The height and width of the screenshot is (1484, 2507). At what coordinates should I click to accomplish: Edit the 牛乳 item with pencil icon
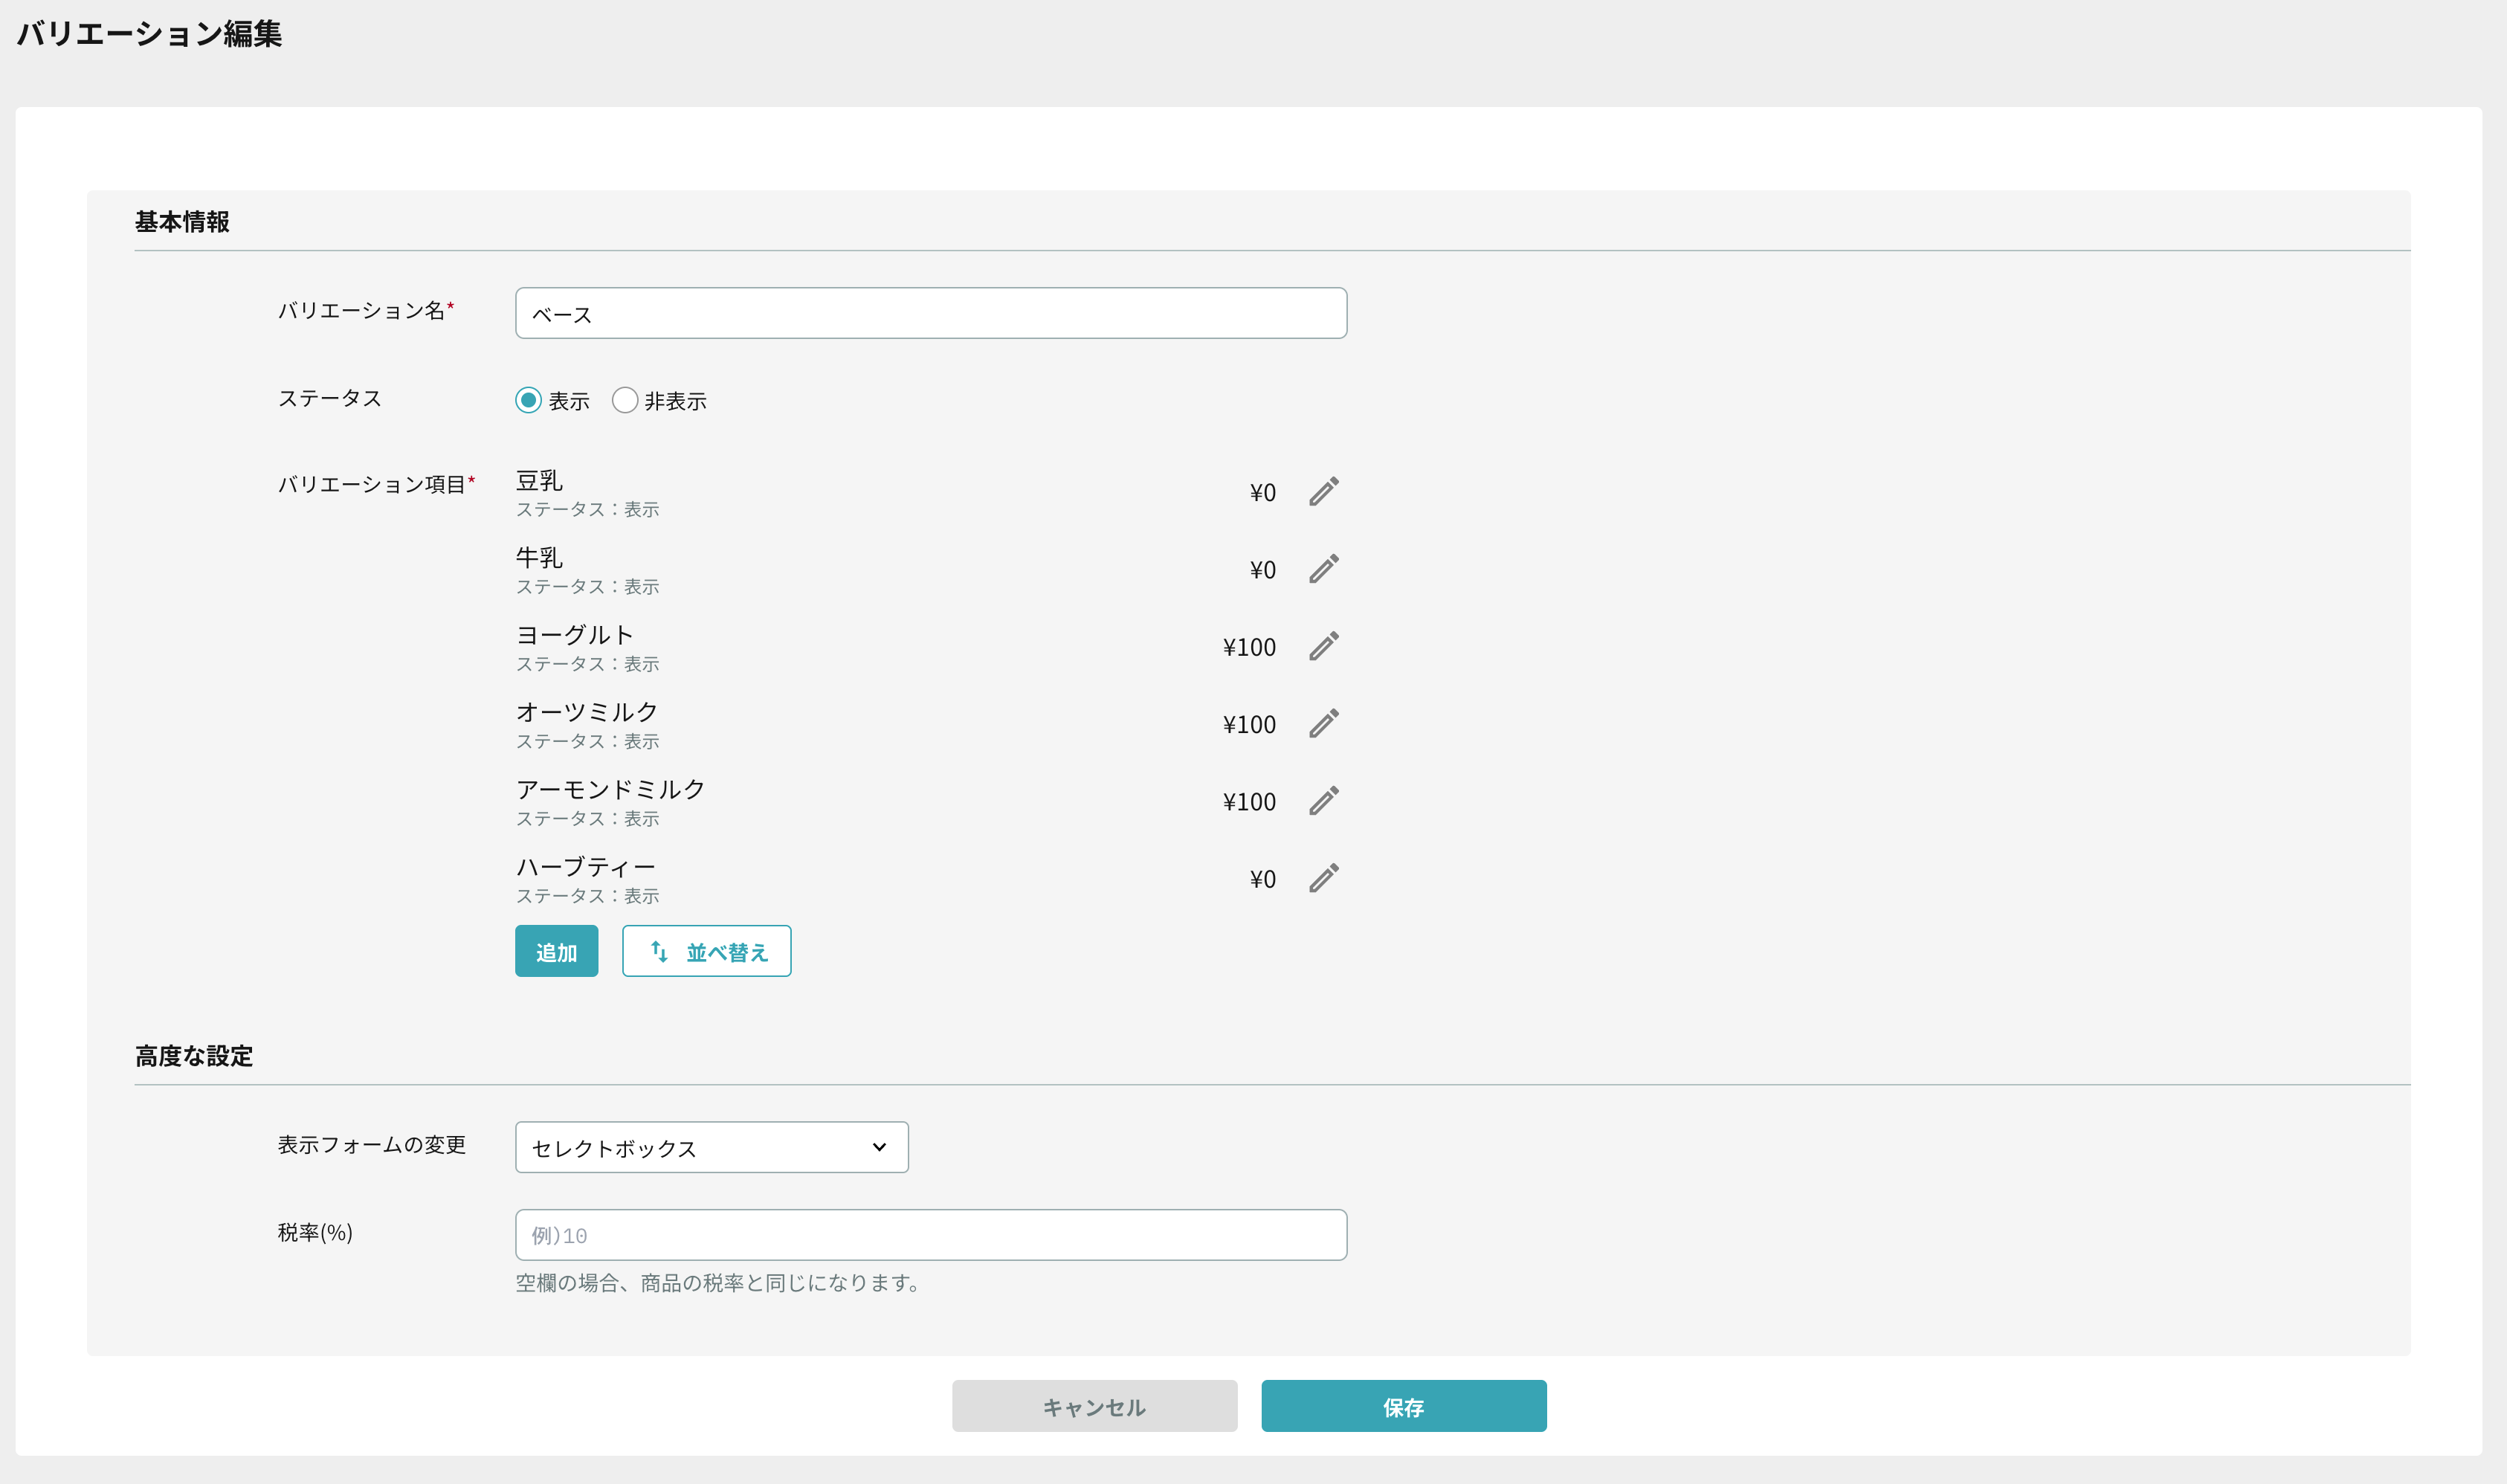pyautogui.click(x=1323, y=569)
